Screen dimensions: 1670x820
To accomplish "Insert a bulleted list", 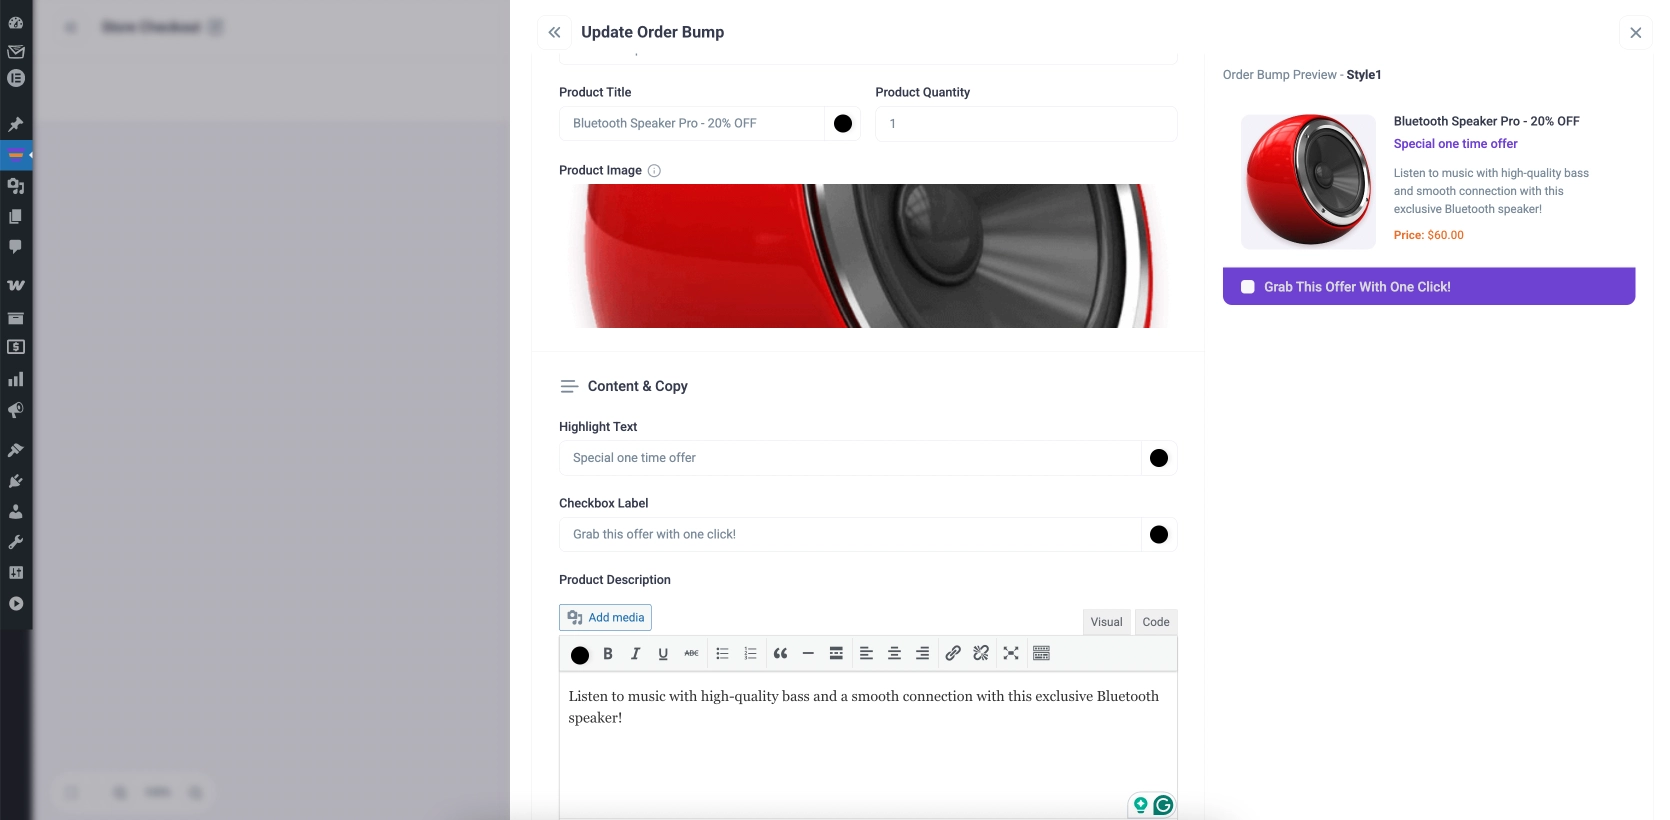I will click(x=722, y=653).
